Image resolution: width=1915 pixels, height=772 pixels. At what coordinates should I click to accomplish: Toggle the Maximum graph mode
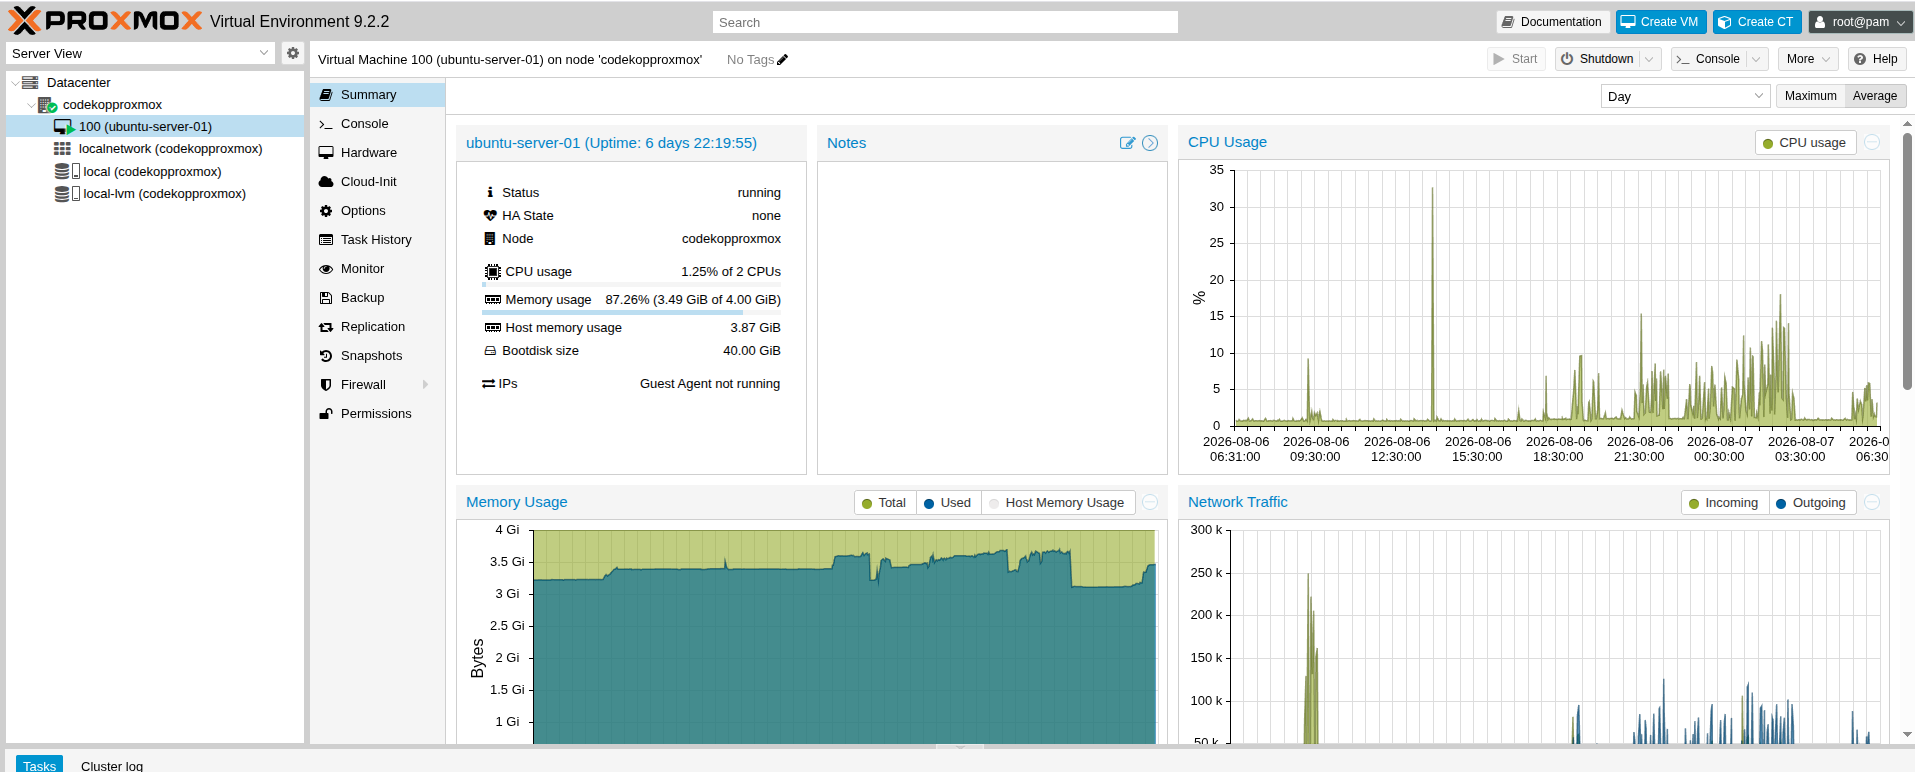point(1810,96)
